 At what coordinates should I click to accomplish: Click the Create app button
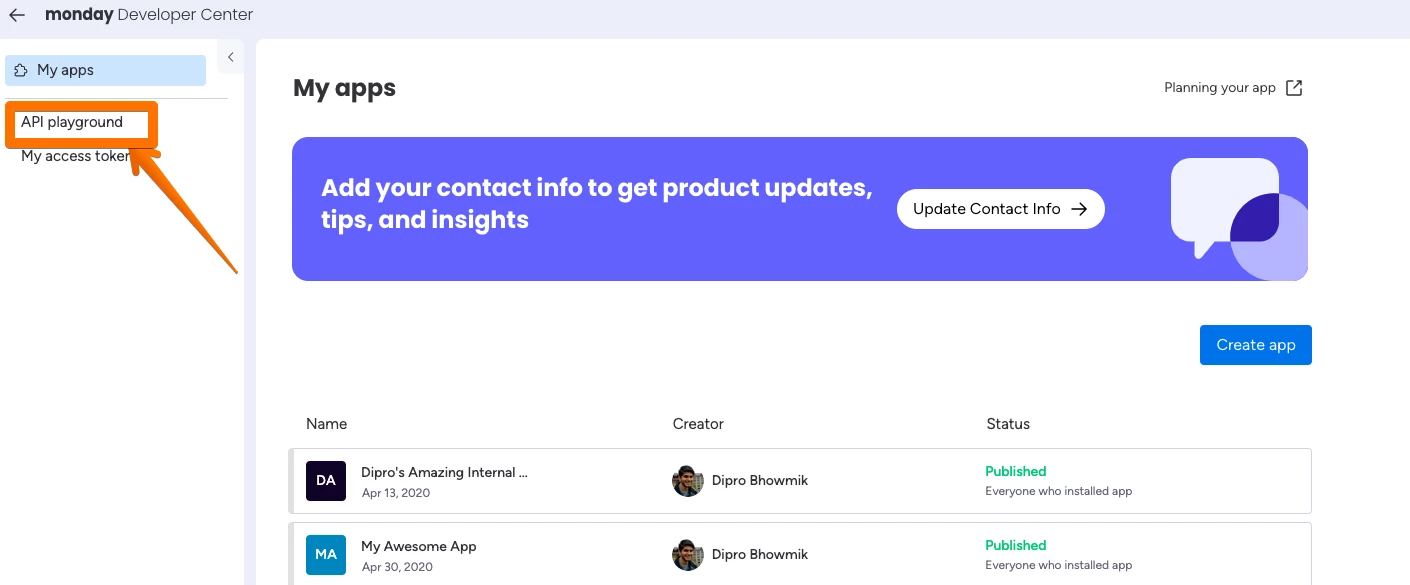(x=1256, y=345)
